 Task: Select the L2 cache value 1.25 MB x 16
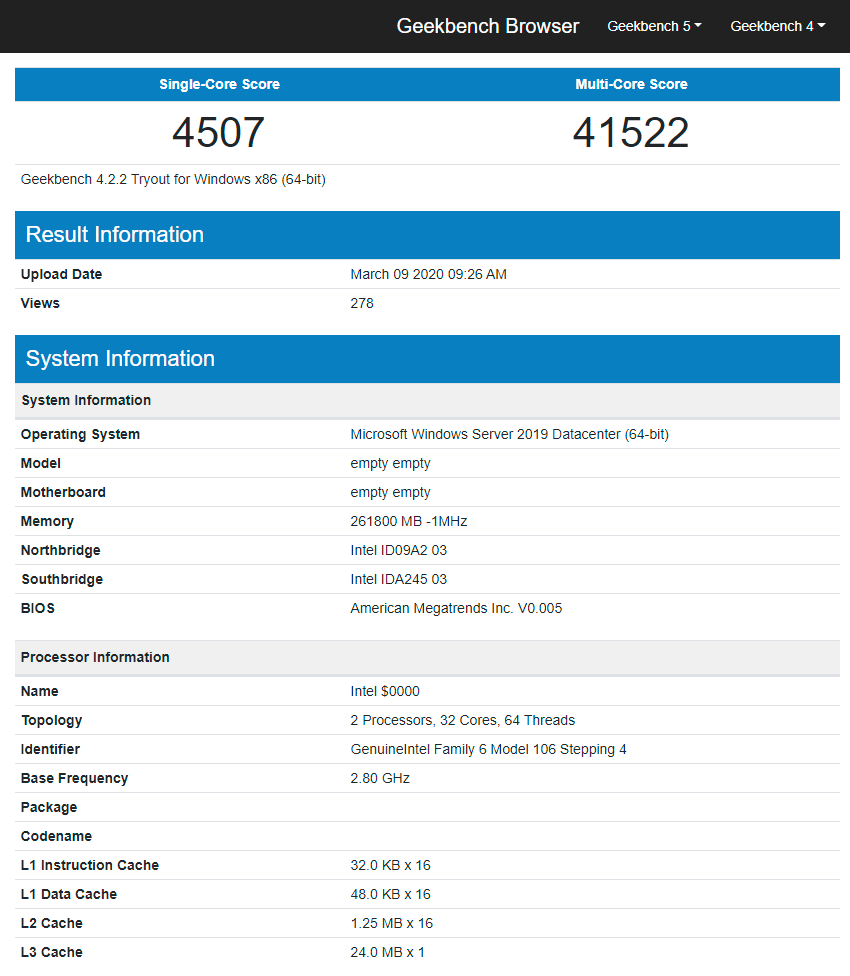(391, 923)
